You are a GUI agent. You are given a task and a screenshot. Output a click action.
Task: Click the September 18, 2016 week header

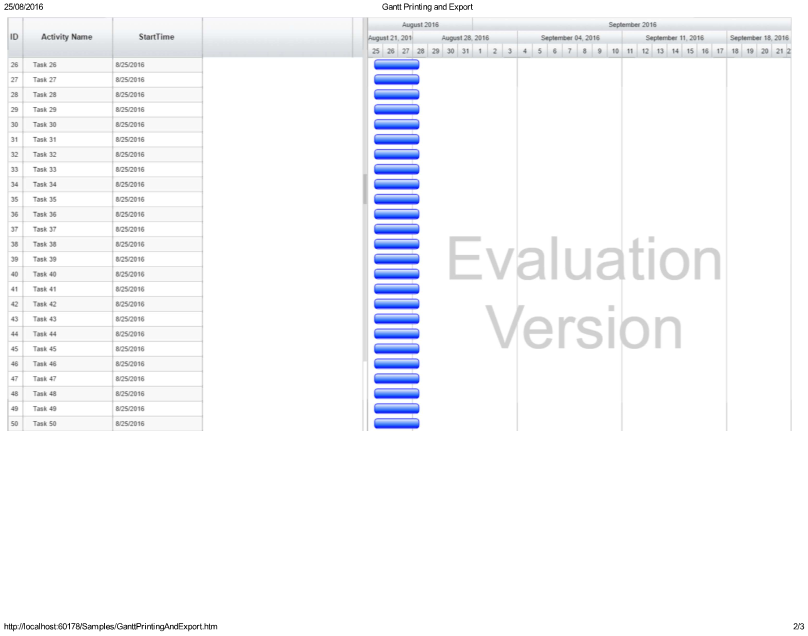pos(759,38)
